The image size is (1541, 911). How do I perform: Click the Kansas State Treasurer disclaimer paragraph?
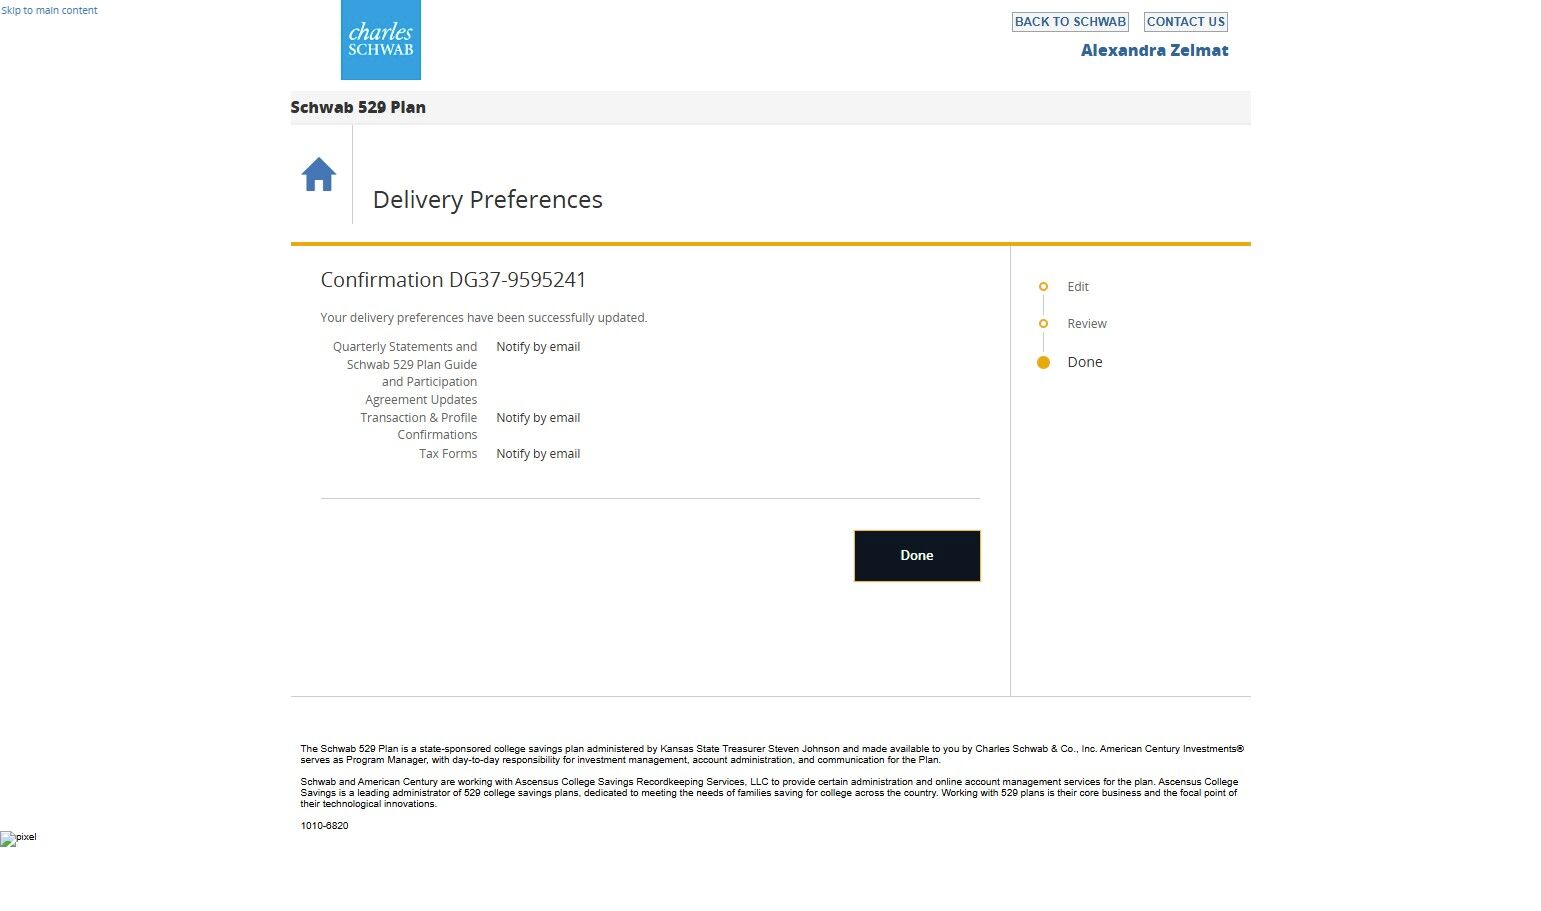[772, 754]
